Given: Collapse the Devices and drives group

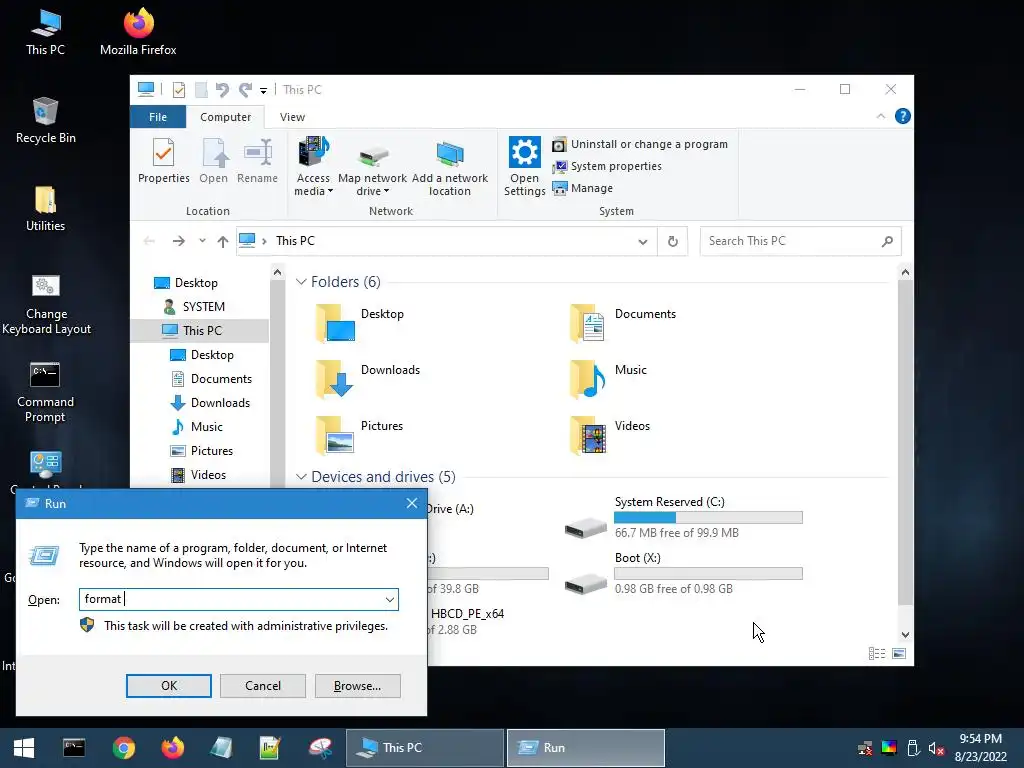Looking at the screenshot, I should 301,477.
